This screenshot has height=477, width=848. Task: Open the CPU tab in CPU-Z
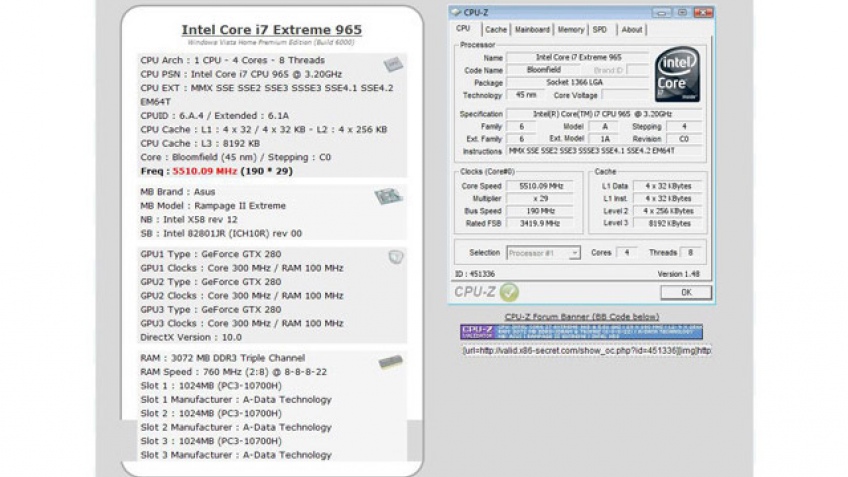(463, 29)
